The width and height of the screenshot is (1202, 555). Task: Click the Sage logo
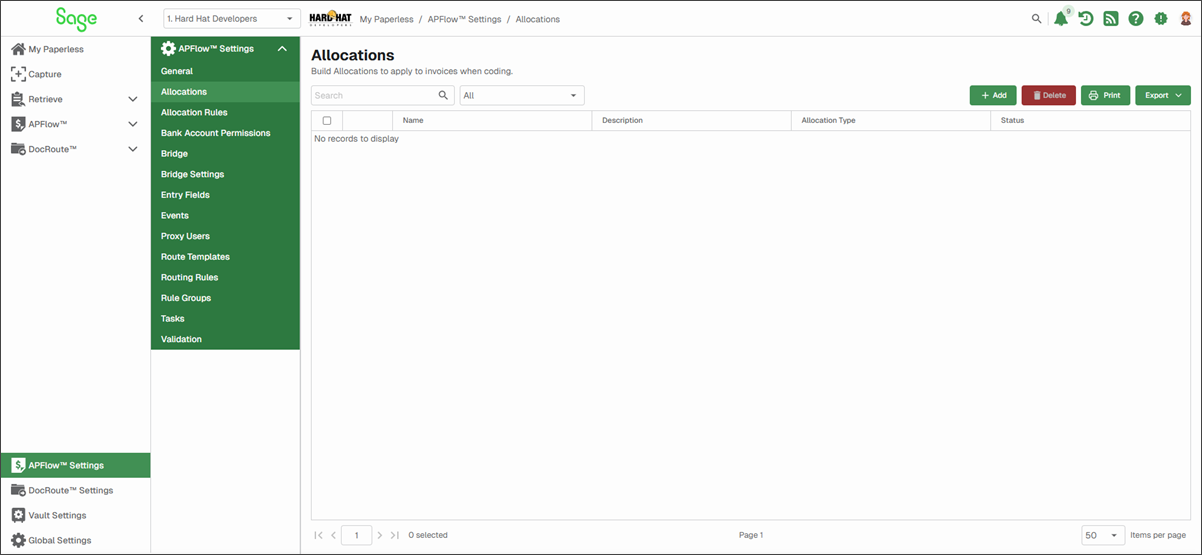click(76, 18)
